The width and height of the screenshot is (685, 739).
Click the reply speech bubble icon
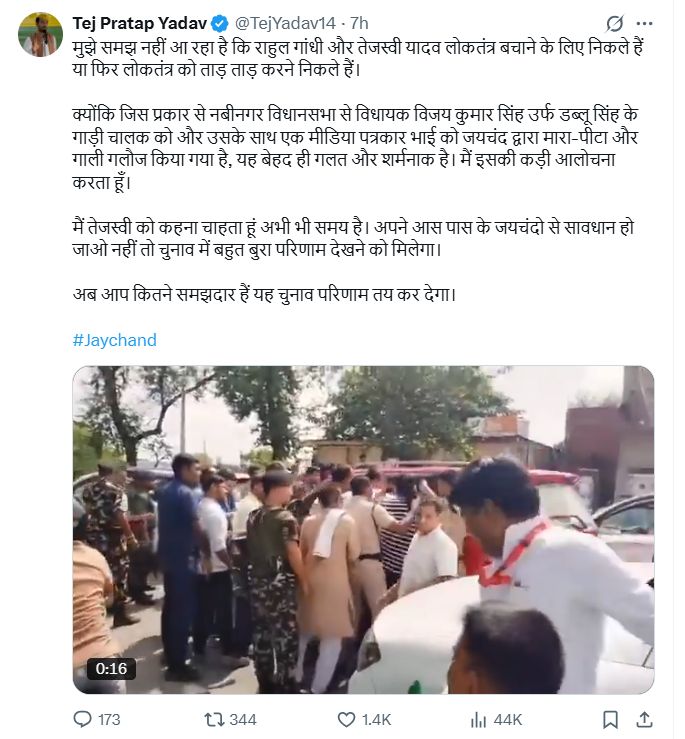point(83,720)
